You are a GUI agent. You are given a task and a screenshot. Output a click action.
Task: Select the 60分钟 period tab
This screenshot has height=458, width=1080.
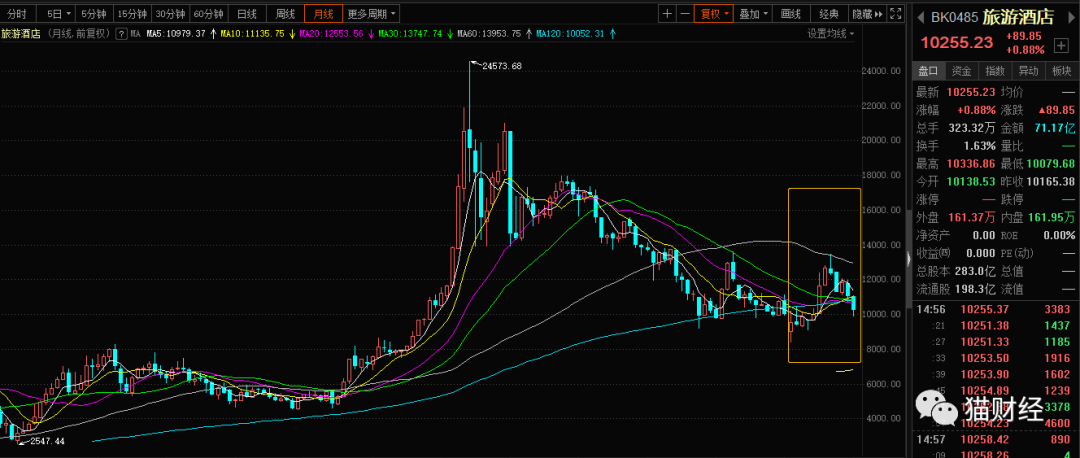[207, 14]
